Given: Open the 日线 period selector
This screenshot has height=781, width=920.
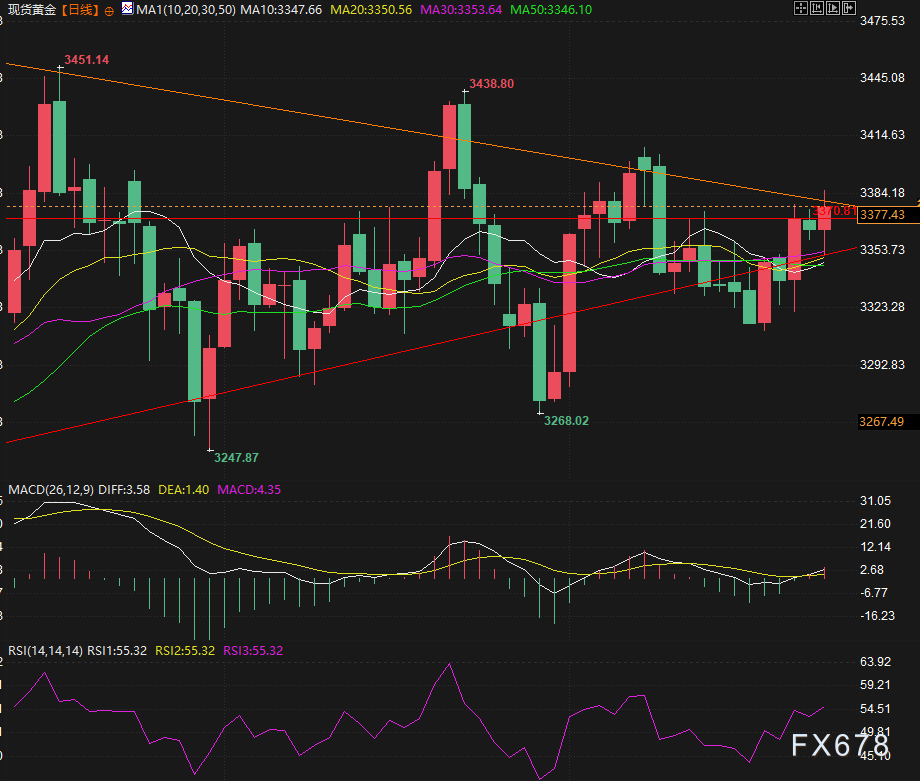Looking at the screenshot, I should click(81, 9).
